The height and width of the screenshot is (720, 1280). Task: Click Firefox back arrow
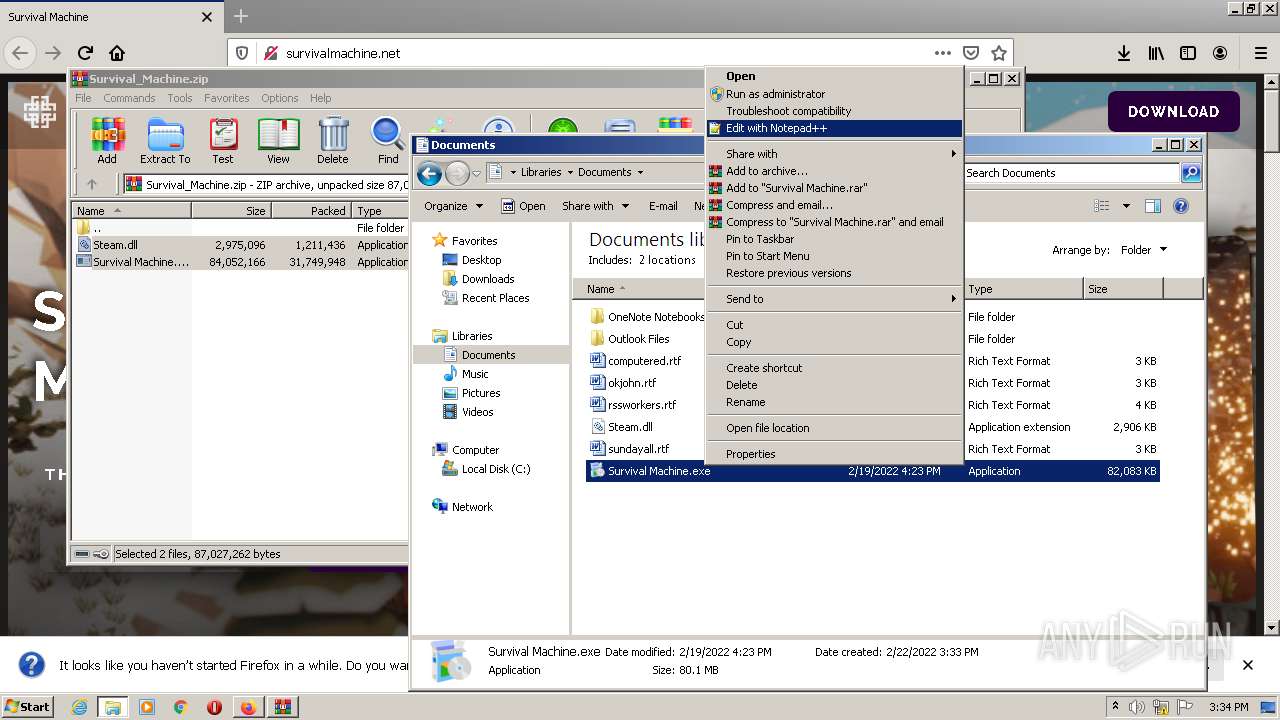tap(21, 53)
